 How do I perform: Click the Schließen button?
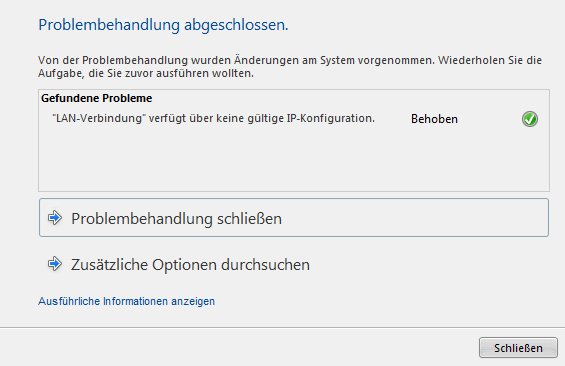(518, 348)
